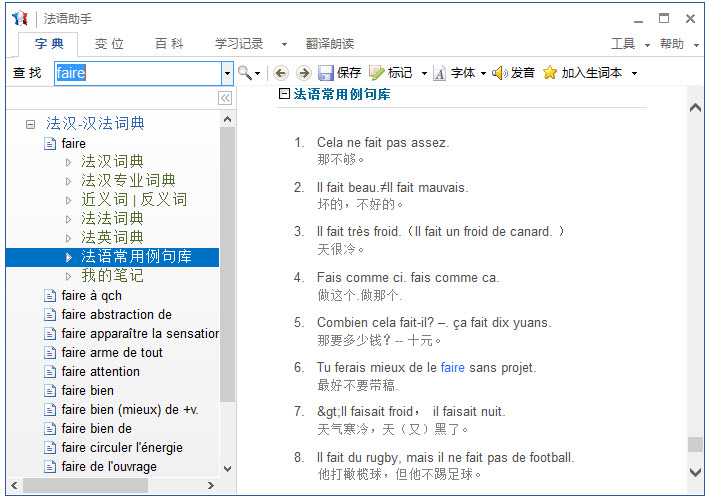The height and width of the screenshot is (501, 709).
Task: Go forward with the right arrow button
Action: [302, 73]
